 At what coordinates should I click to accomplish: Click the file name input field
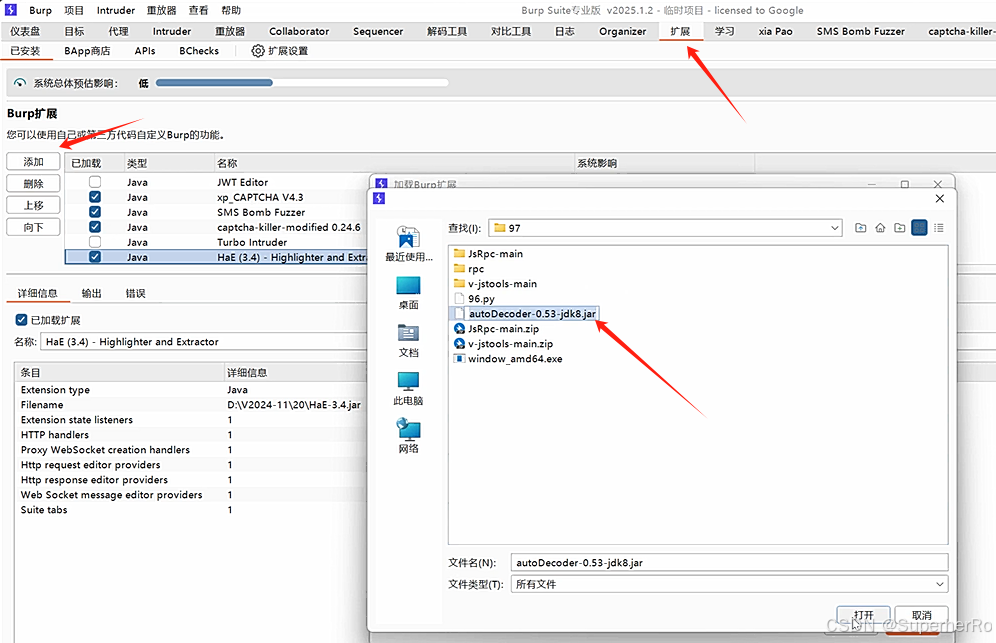click(729, 563)
